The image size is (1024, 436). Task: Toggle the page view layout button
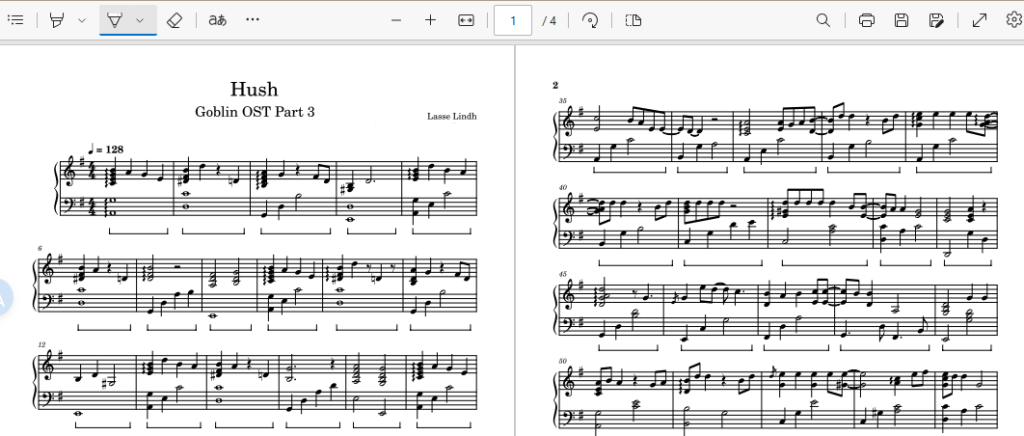tap(633, 20)
